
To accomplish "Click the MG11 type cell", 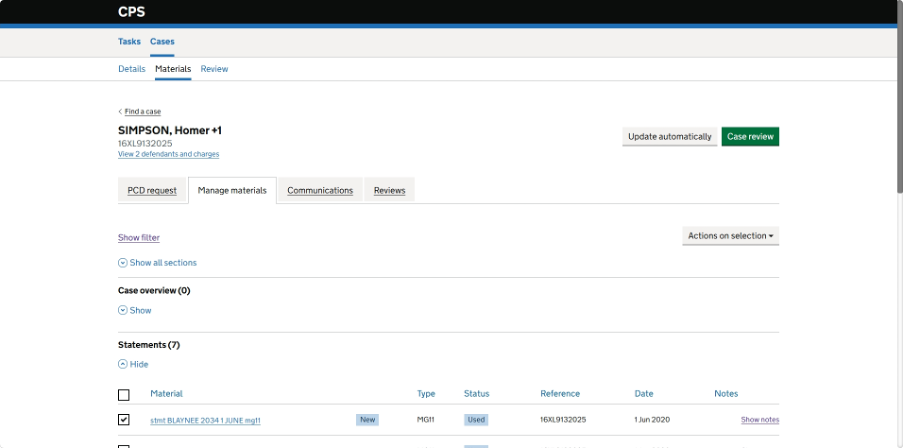I will (x=425, y=420).
